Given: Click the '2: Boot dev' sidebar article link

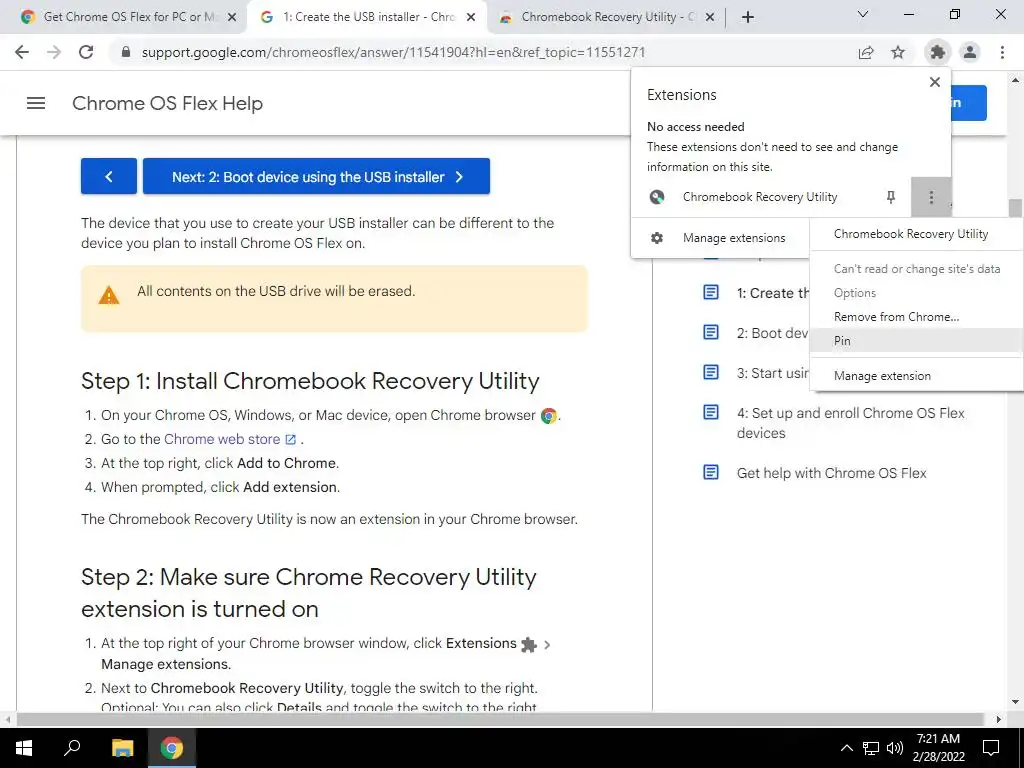Looking at the screenshot, I should point(773,333).
